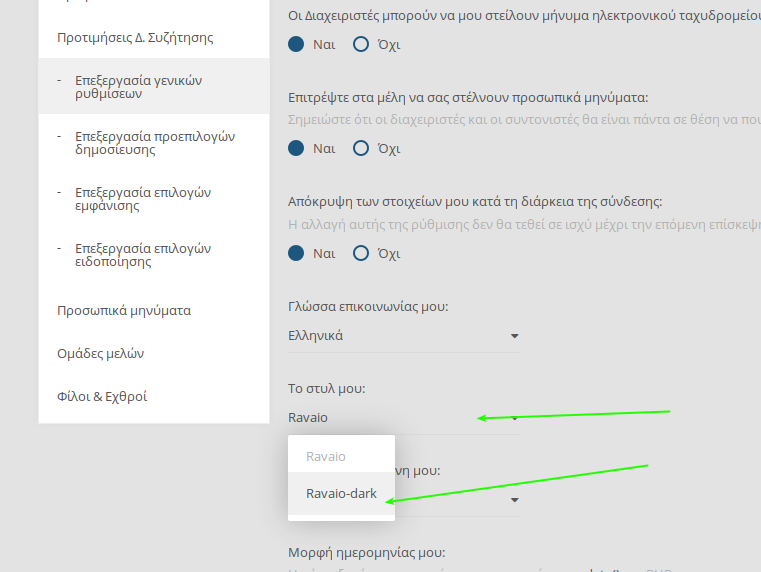
Task: Open Επεξεργασία επιλογών εμφάνισης settings
Action: [x=143, y=199]
